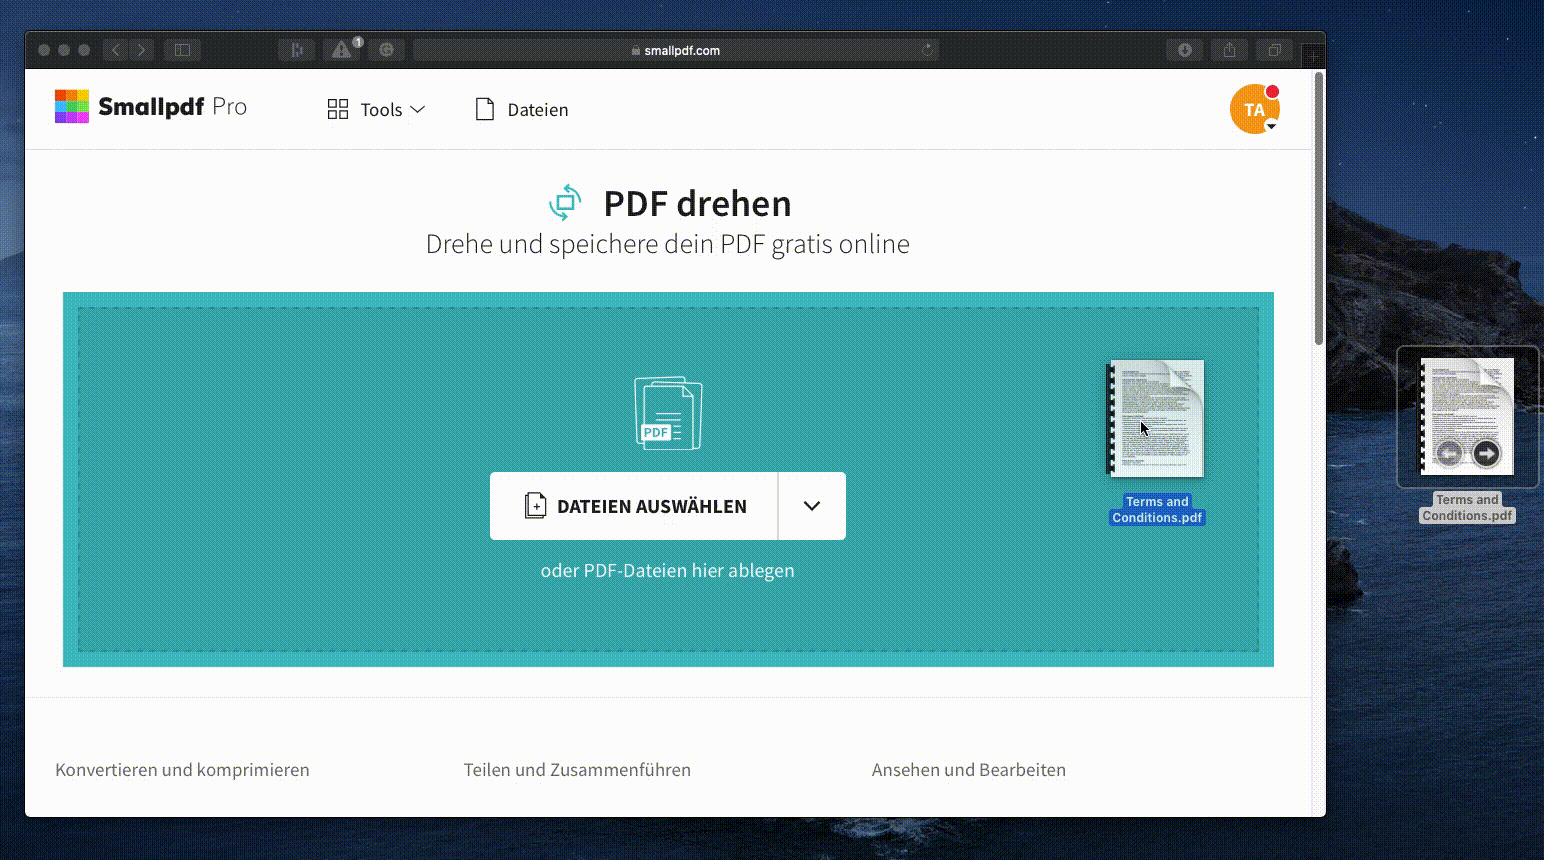This screenshot has height=860, width=1544.
Task: Click the Grammarly extension icon
Action: coord(387,50)
